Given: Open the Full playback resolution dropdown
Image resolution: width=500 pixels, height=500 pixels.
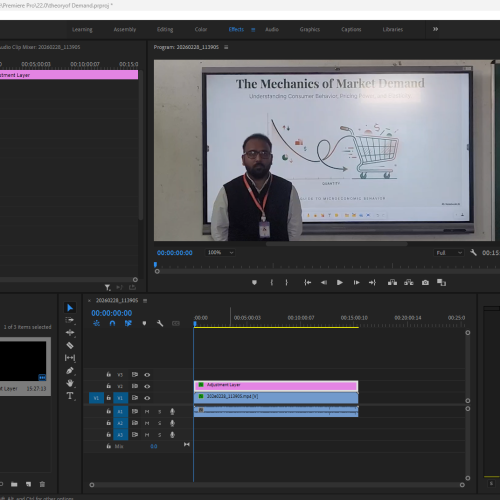Looking at the screenshot, I should [449, 253].
